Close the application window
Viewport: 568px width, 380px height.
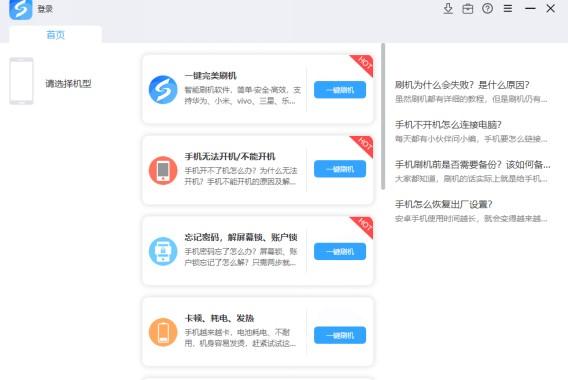click(550, 8)
